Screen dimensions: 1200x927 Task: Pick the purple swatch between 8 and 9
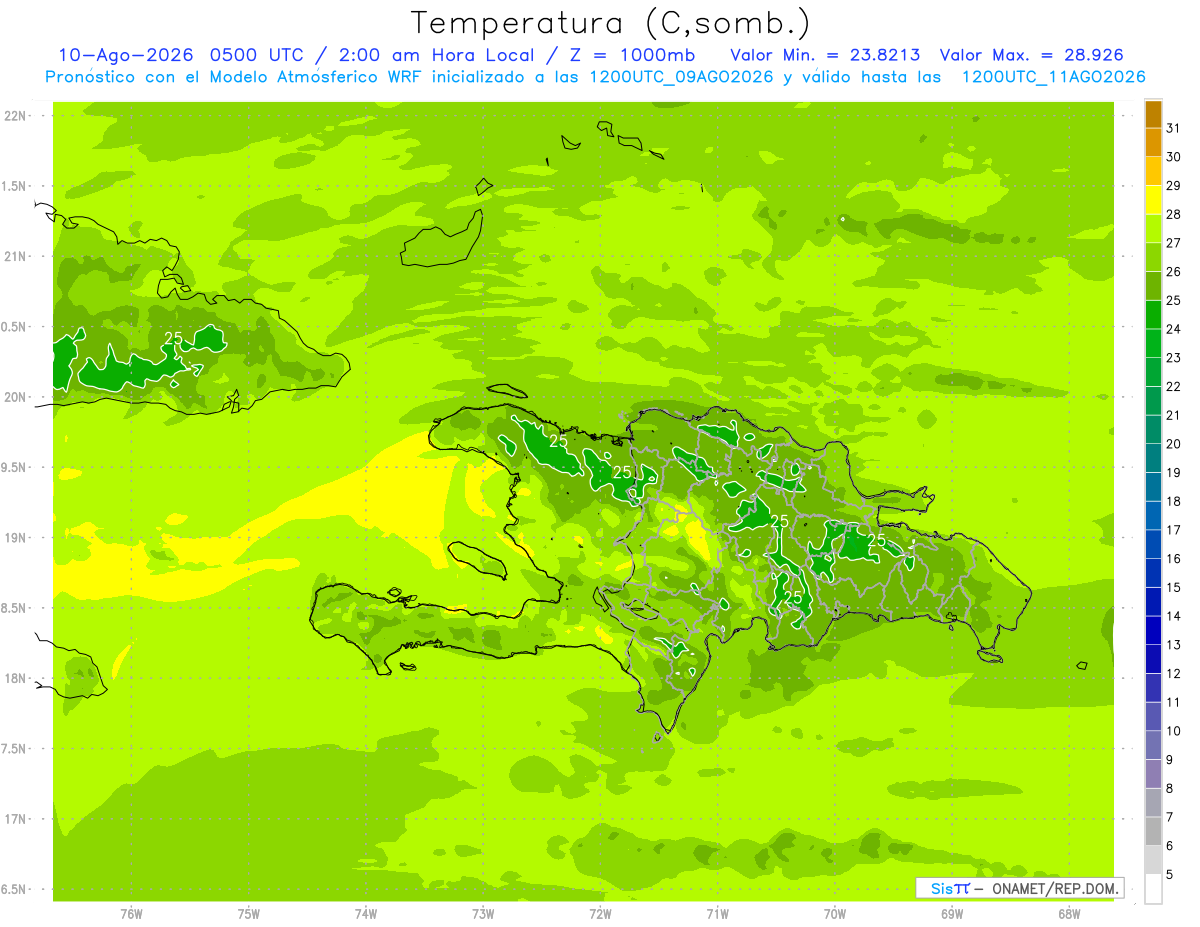pyautogui.click(x=1153, y=774)
